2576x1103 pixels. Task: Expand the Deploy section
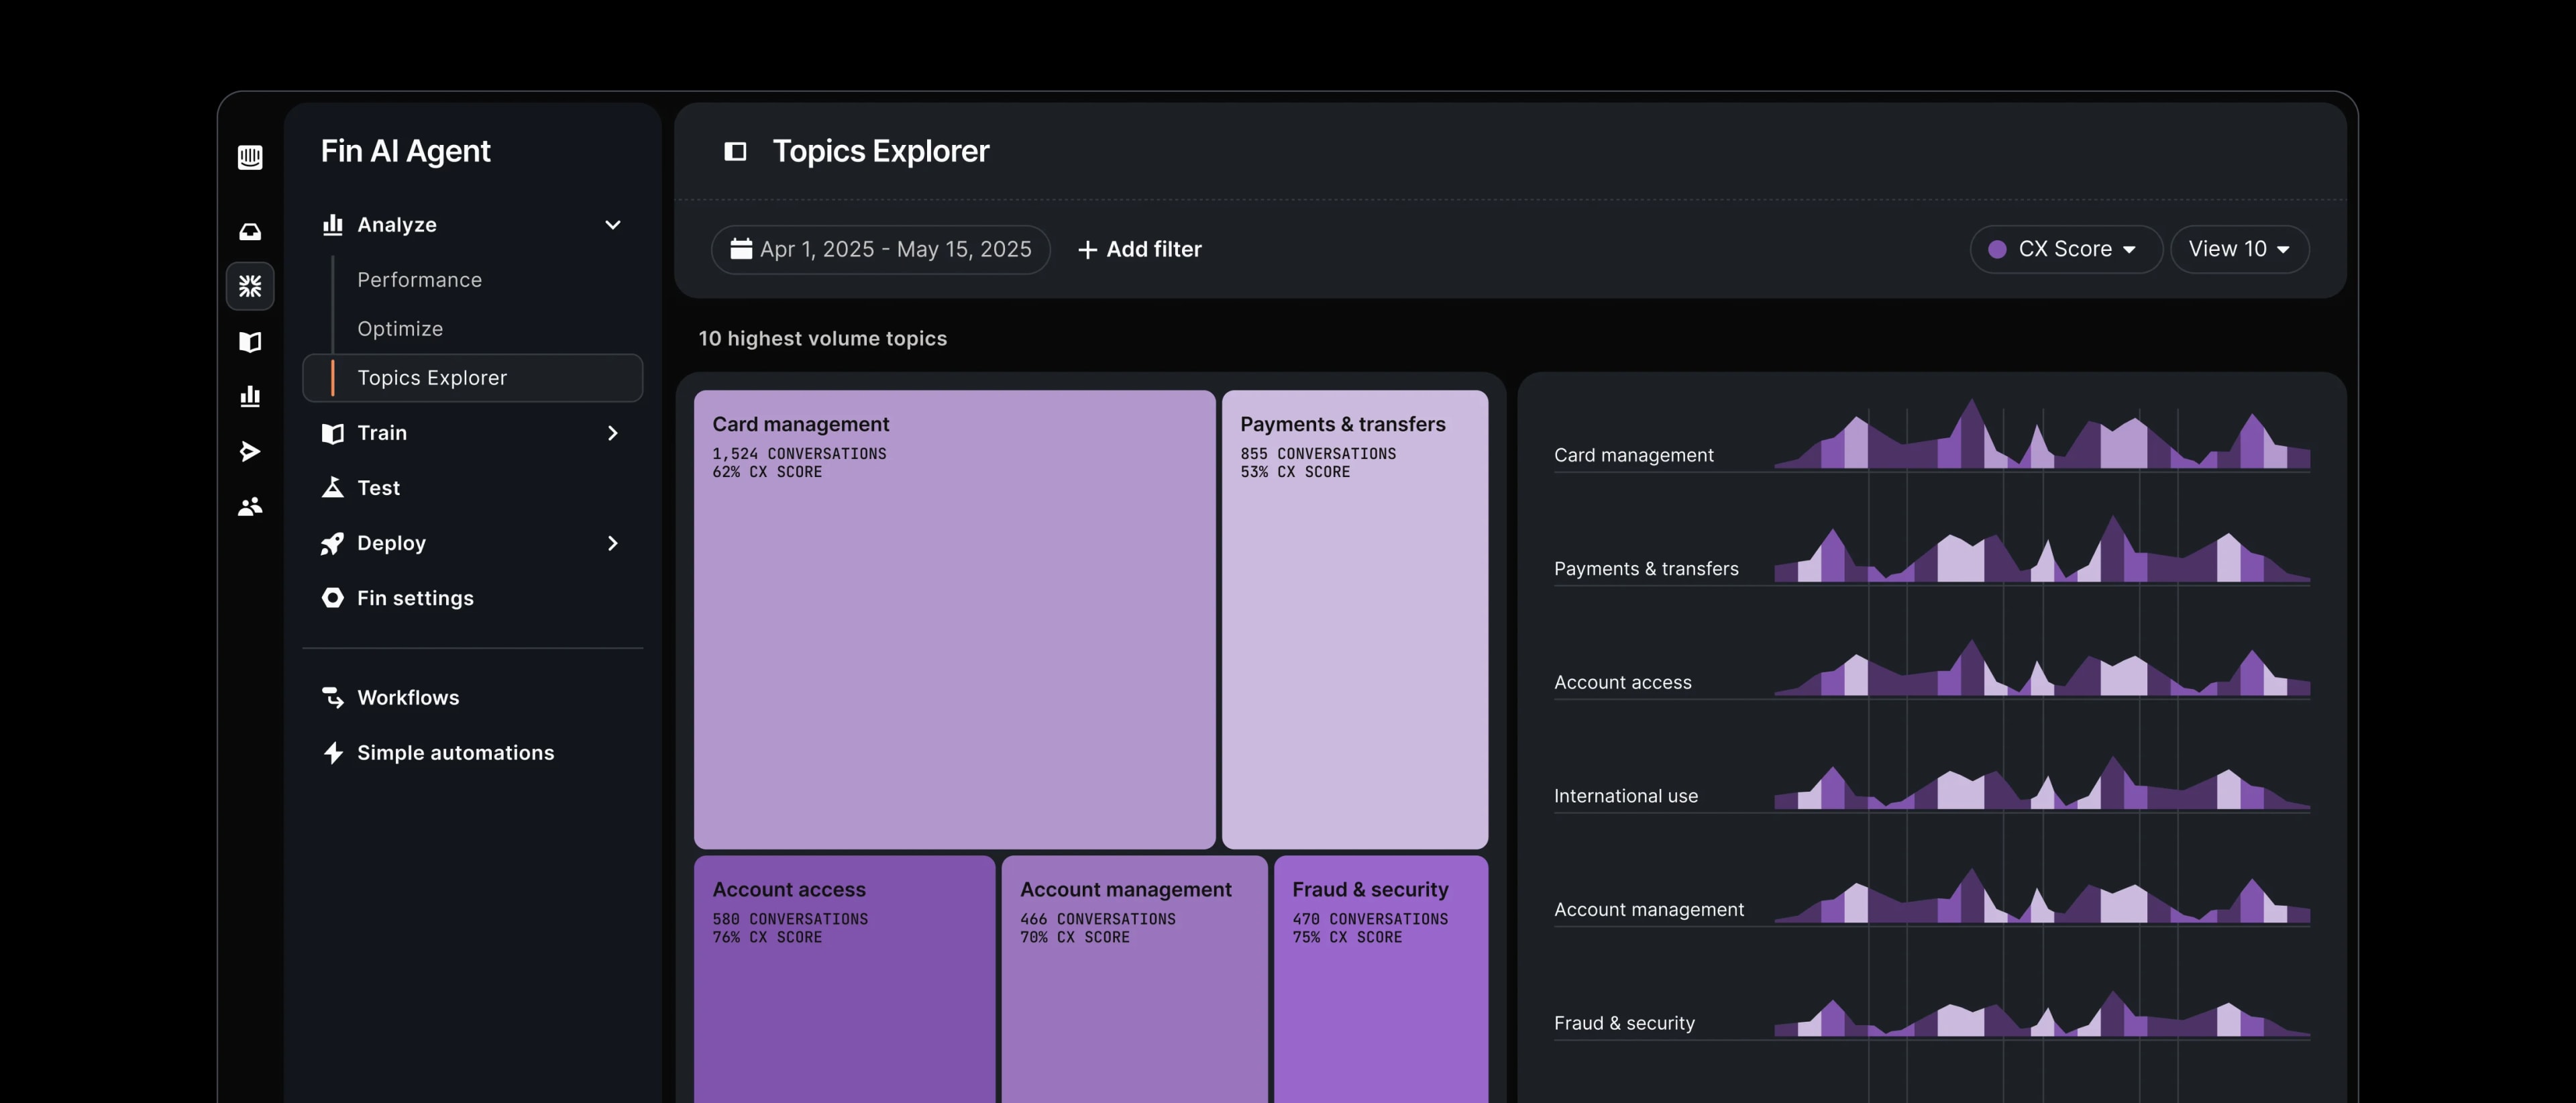(612, 543)
